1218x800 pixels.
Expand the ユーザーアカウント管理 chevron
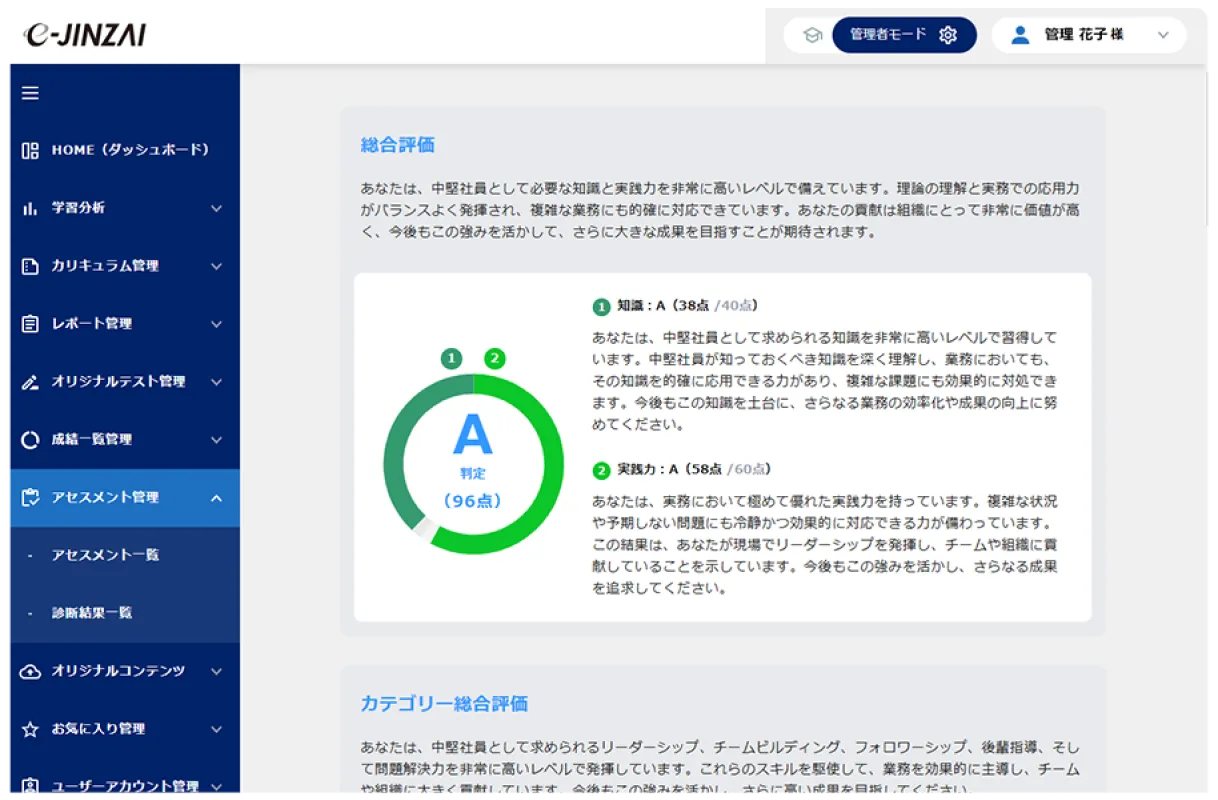coord(217,786)
